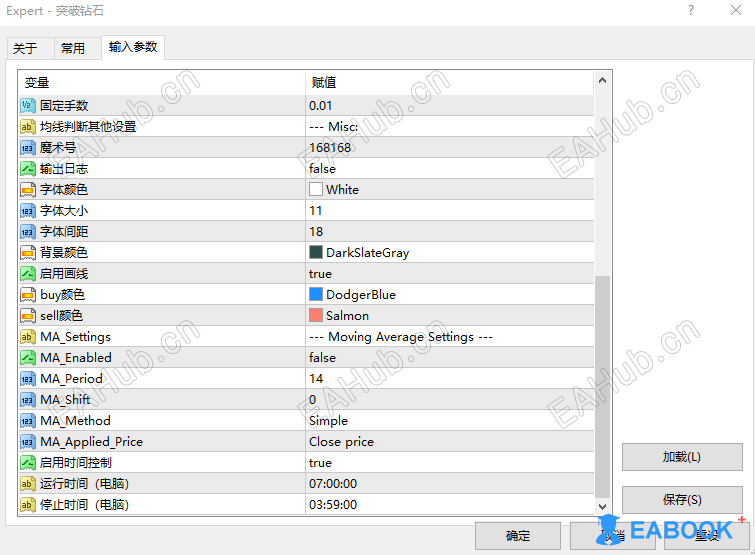Click the 字体间距 value 18
755x555 pixels.
[316, 232]
